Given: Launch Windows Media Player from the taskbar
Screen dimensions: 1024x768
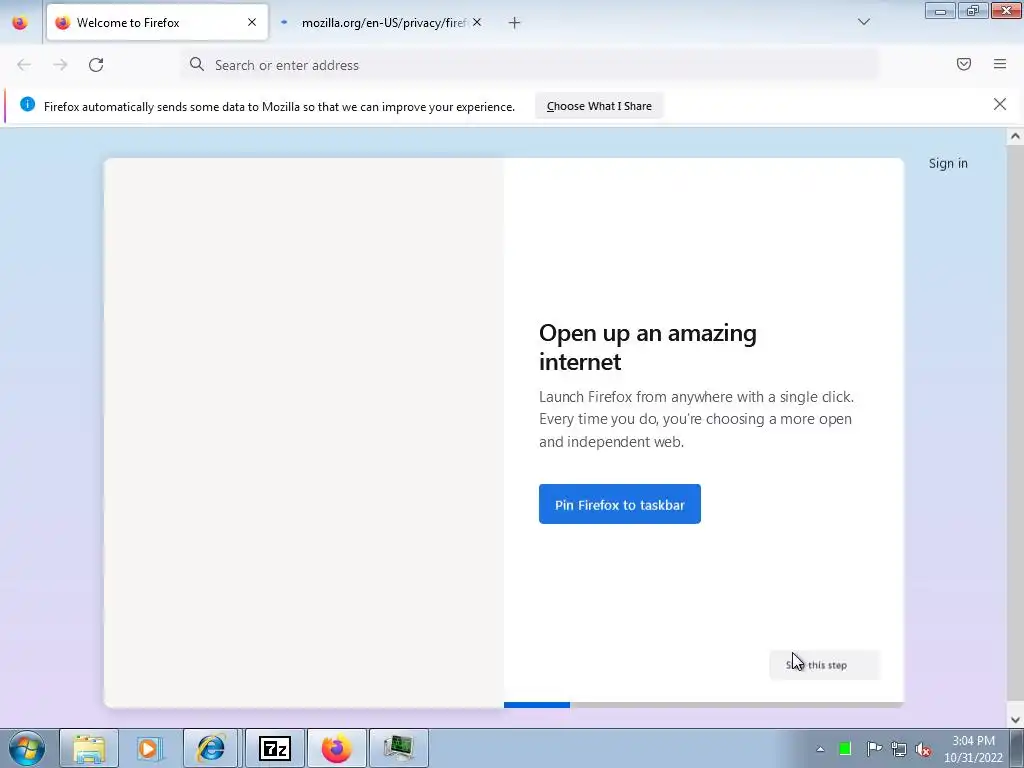Looking at the screenshot, I should click(150, 748).
